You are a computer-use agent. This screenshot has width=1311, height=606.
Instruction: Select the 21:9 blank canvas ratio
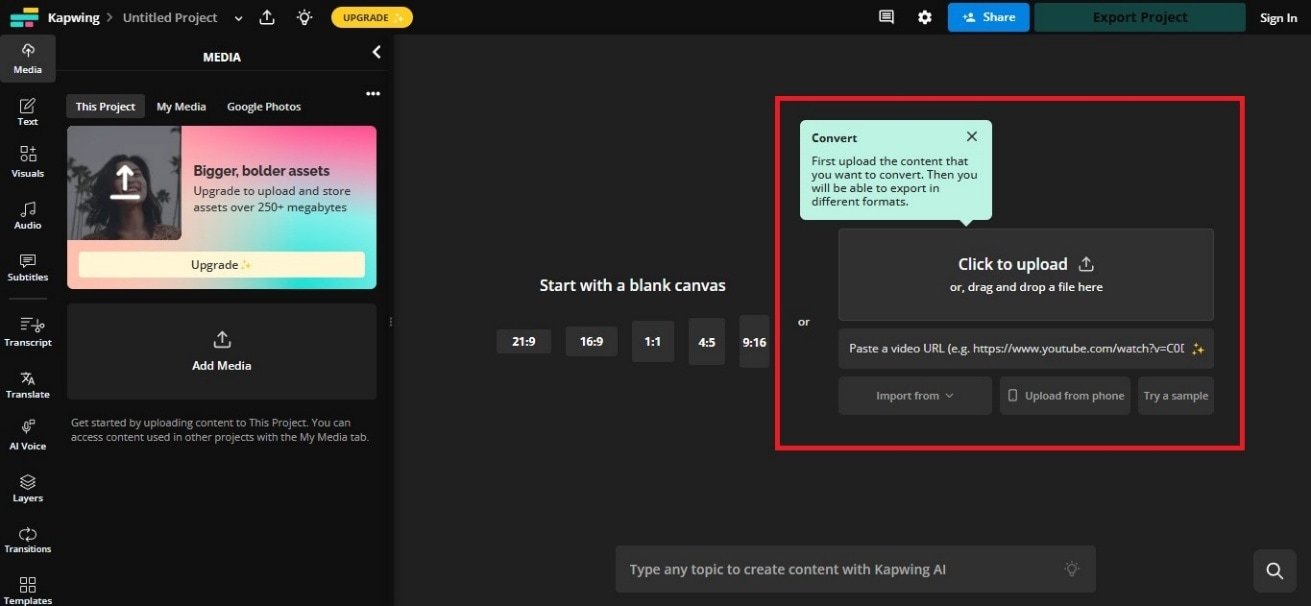point(524,342)
